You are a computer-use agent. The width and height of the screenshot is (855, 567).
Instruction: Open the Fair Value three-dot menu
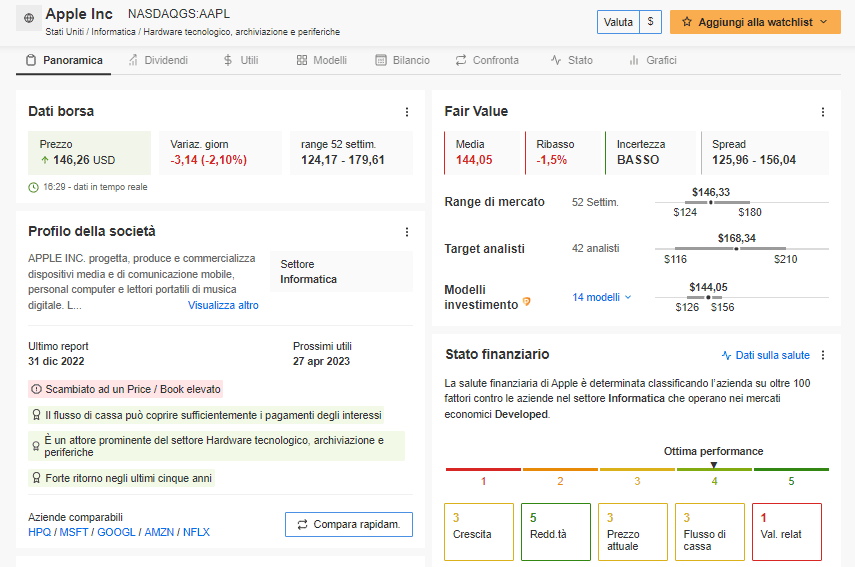[x=823, y=112]
